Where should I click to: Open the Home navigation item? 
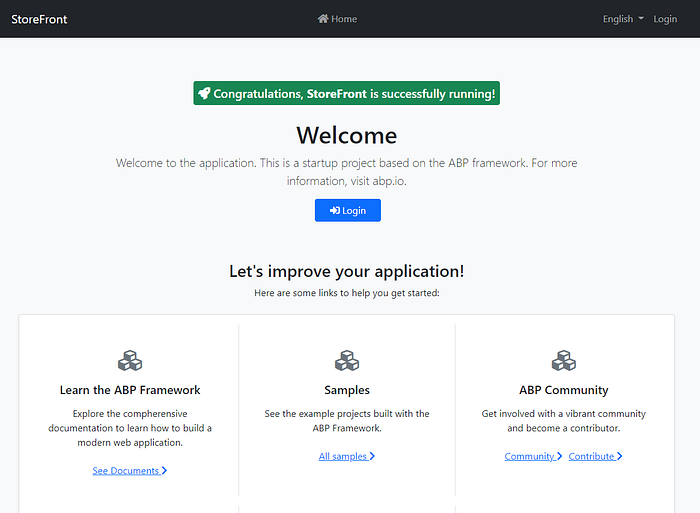337,19
